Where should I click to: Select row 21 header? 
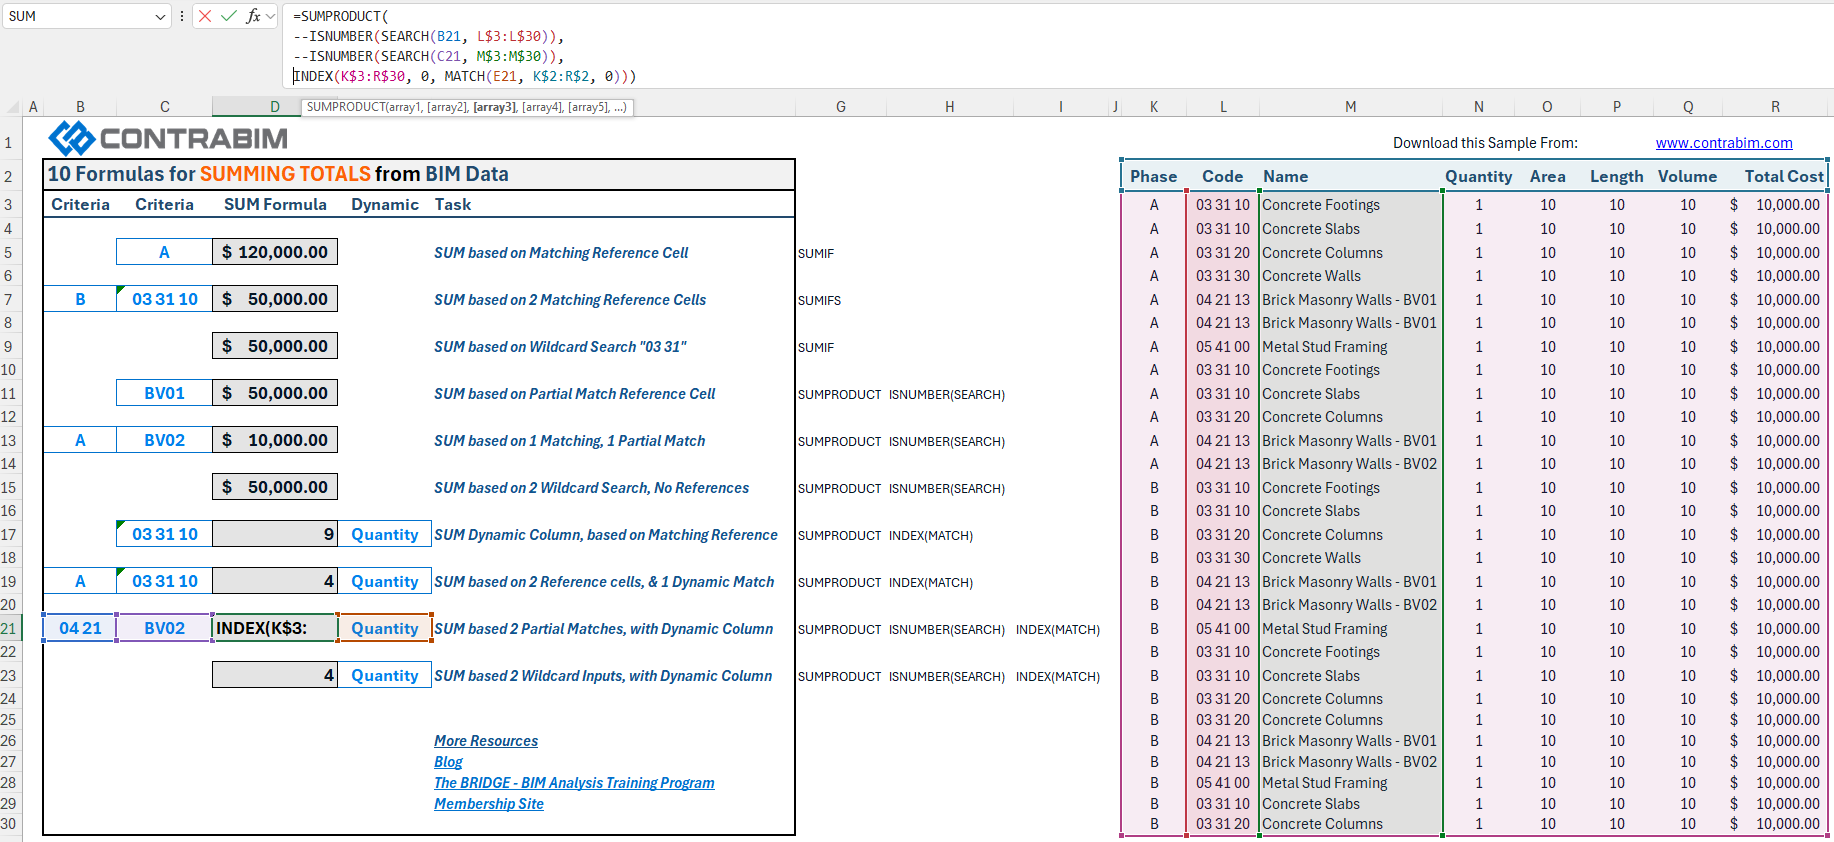click(9, 628)
